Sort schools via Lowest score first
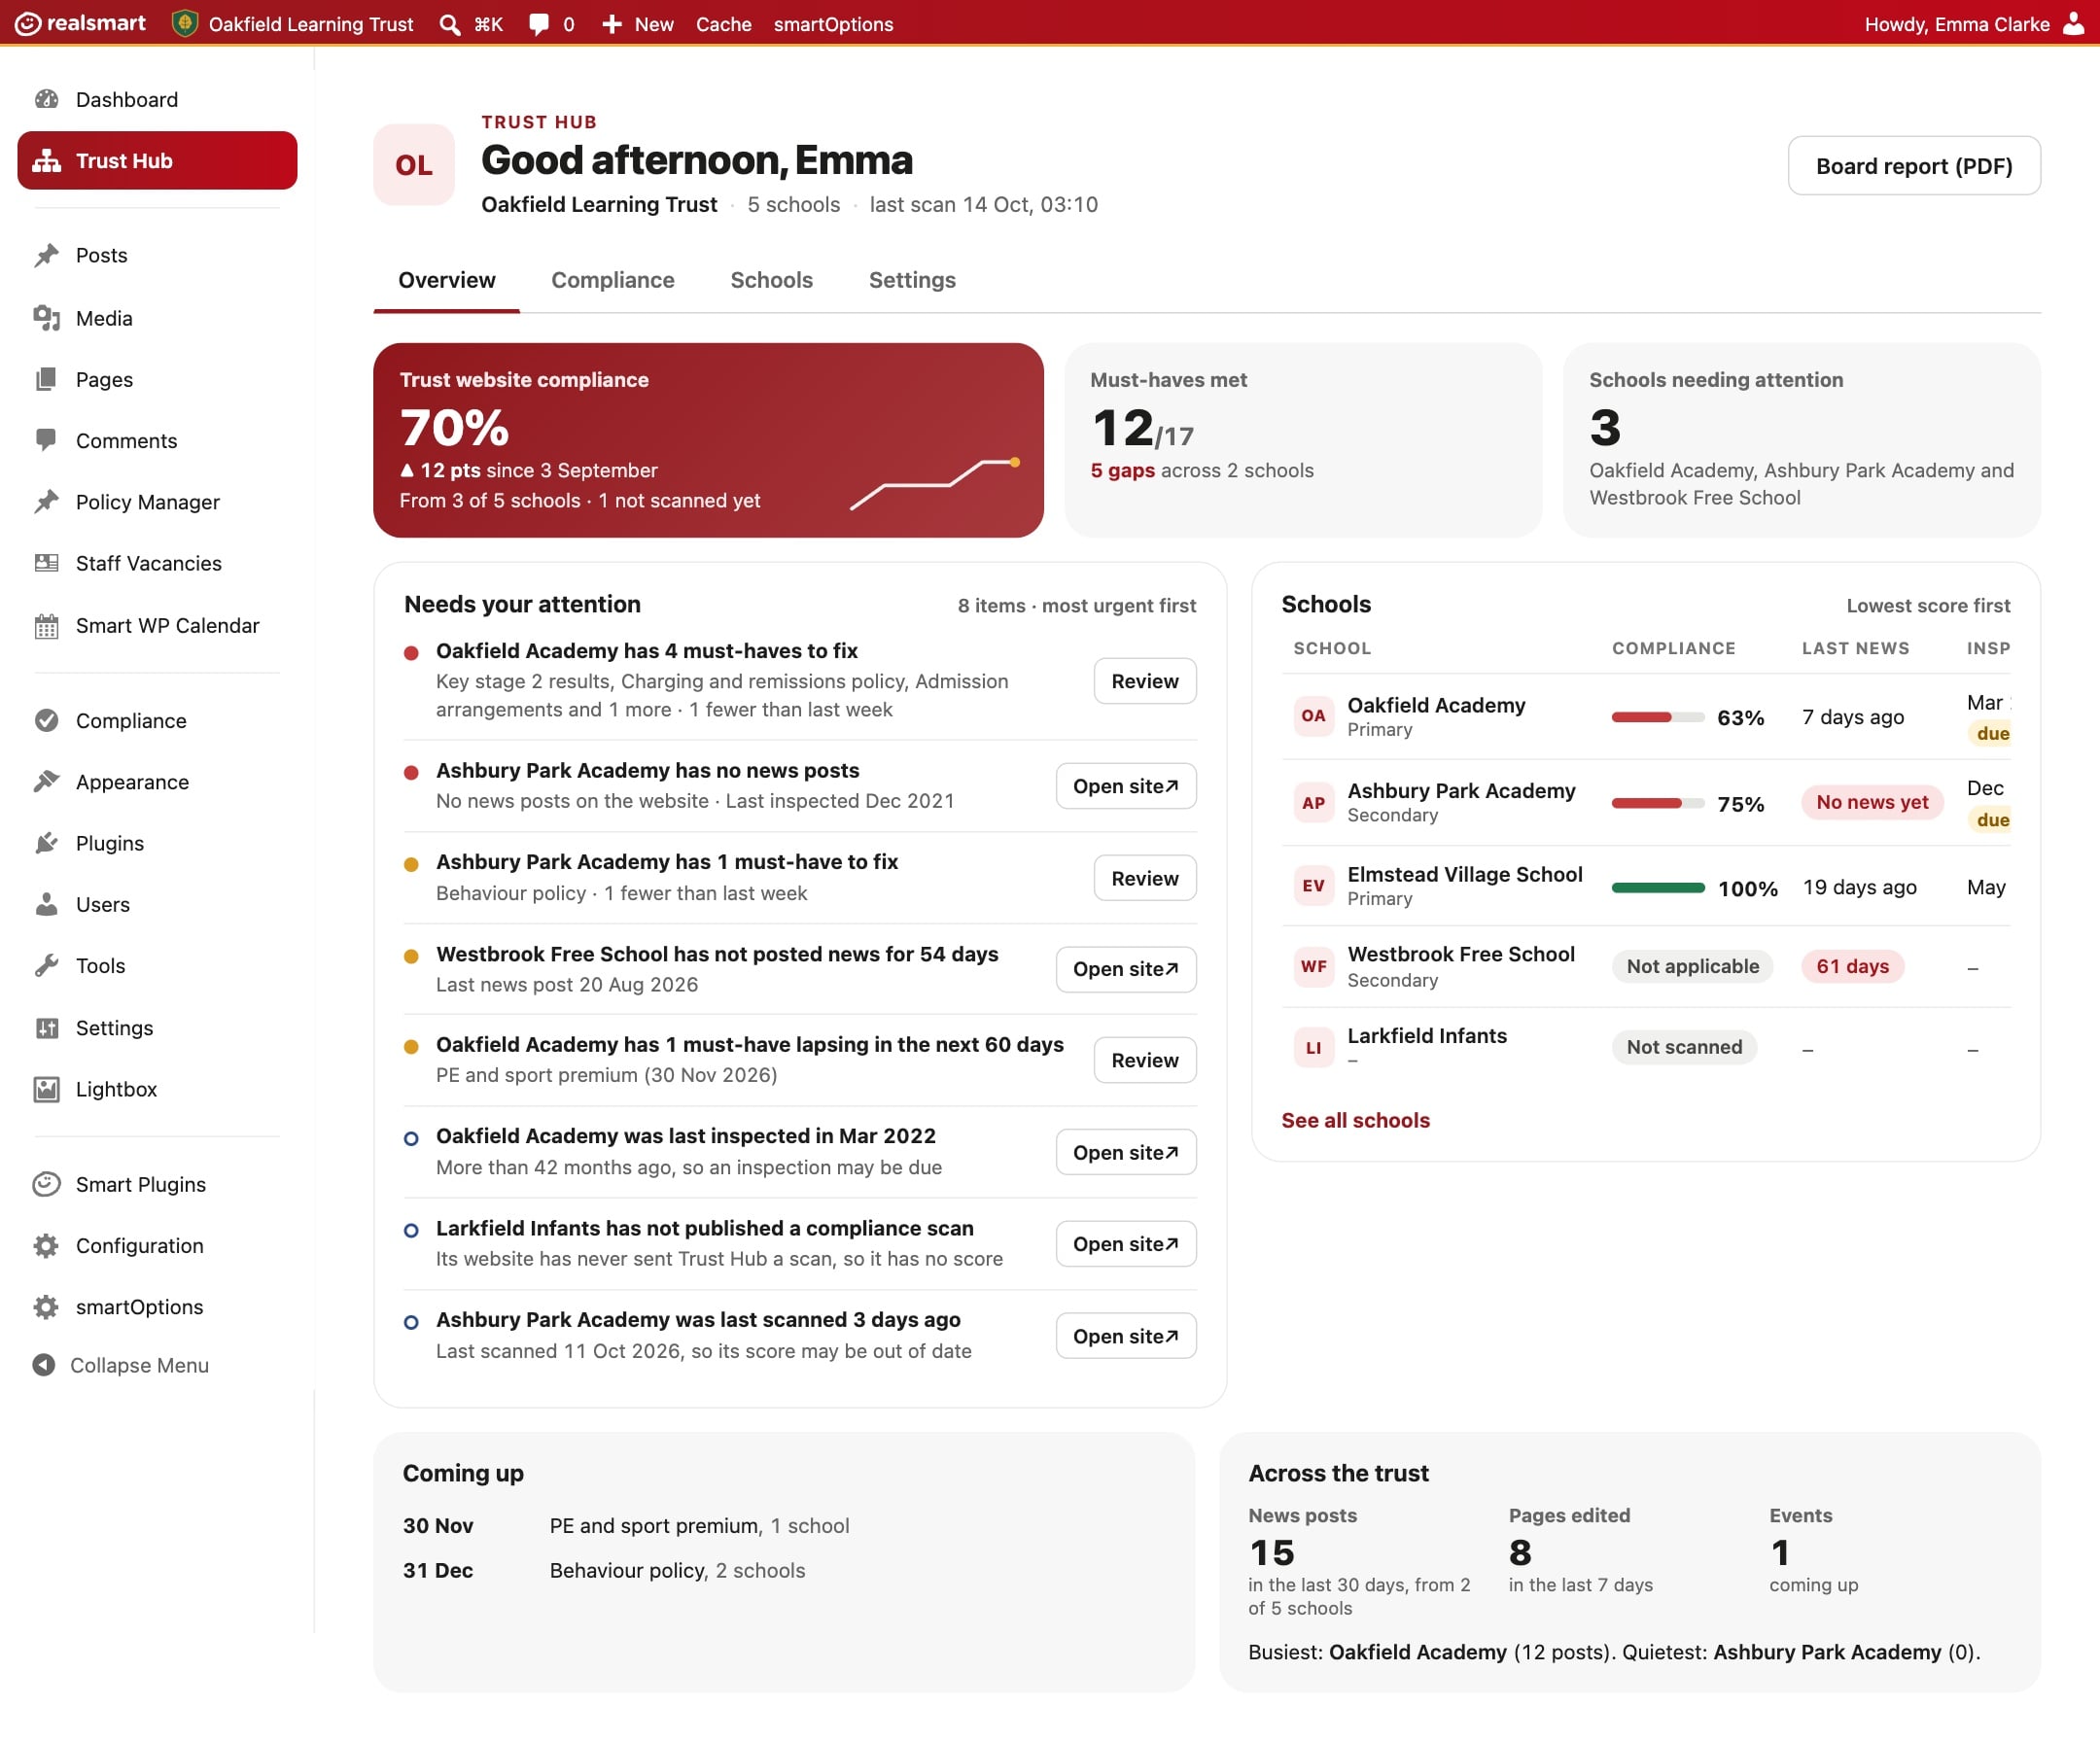2100x1741 pixels. coord(1927,605)
